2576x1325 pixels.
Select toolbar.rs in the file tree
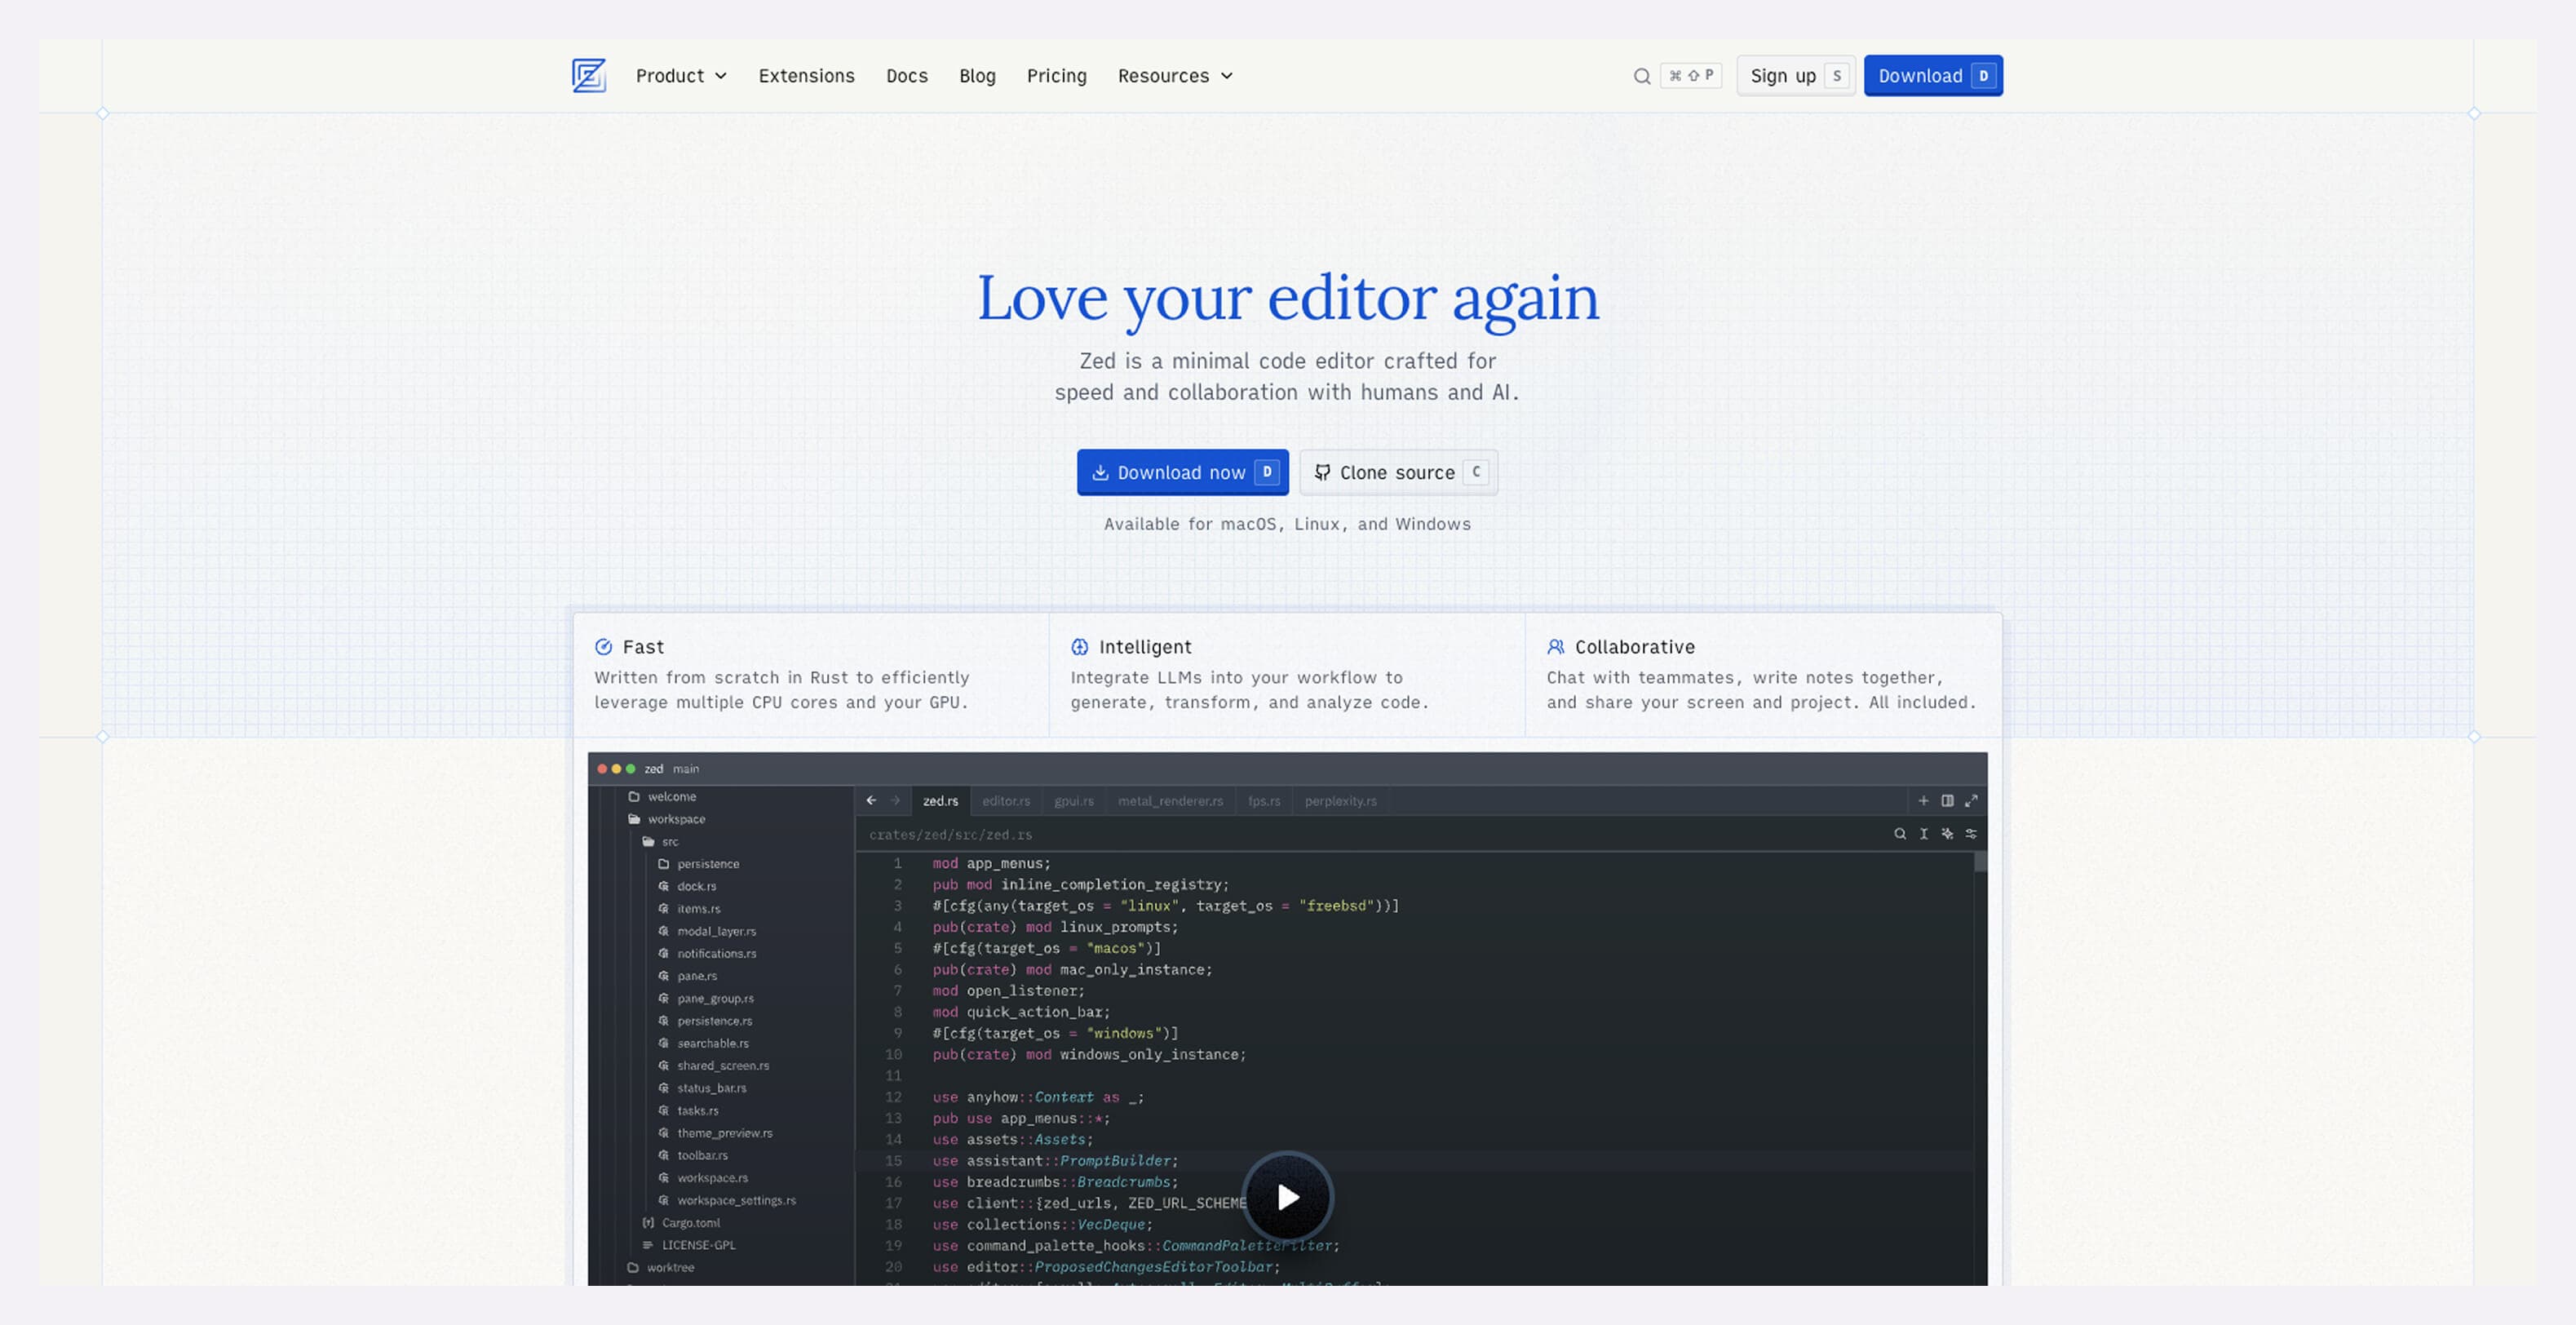(x=693, y=1156)
